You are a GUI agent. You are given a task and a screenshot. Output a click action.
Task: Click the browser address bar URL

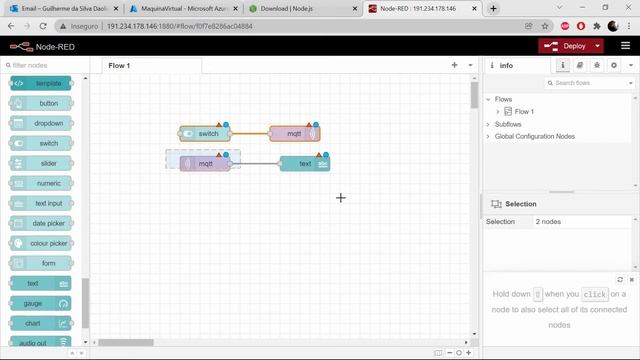pos(180,26)
